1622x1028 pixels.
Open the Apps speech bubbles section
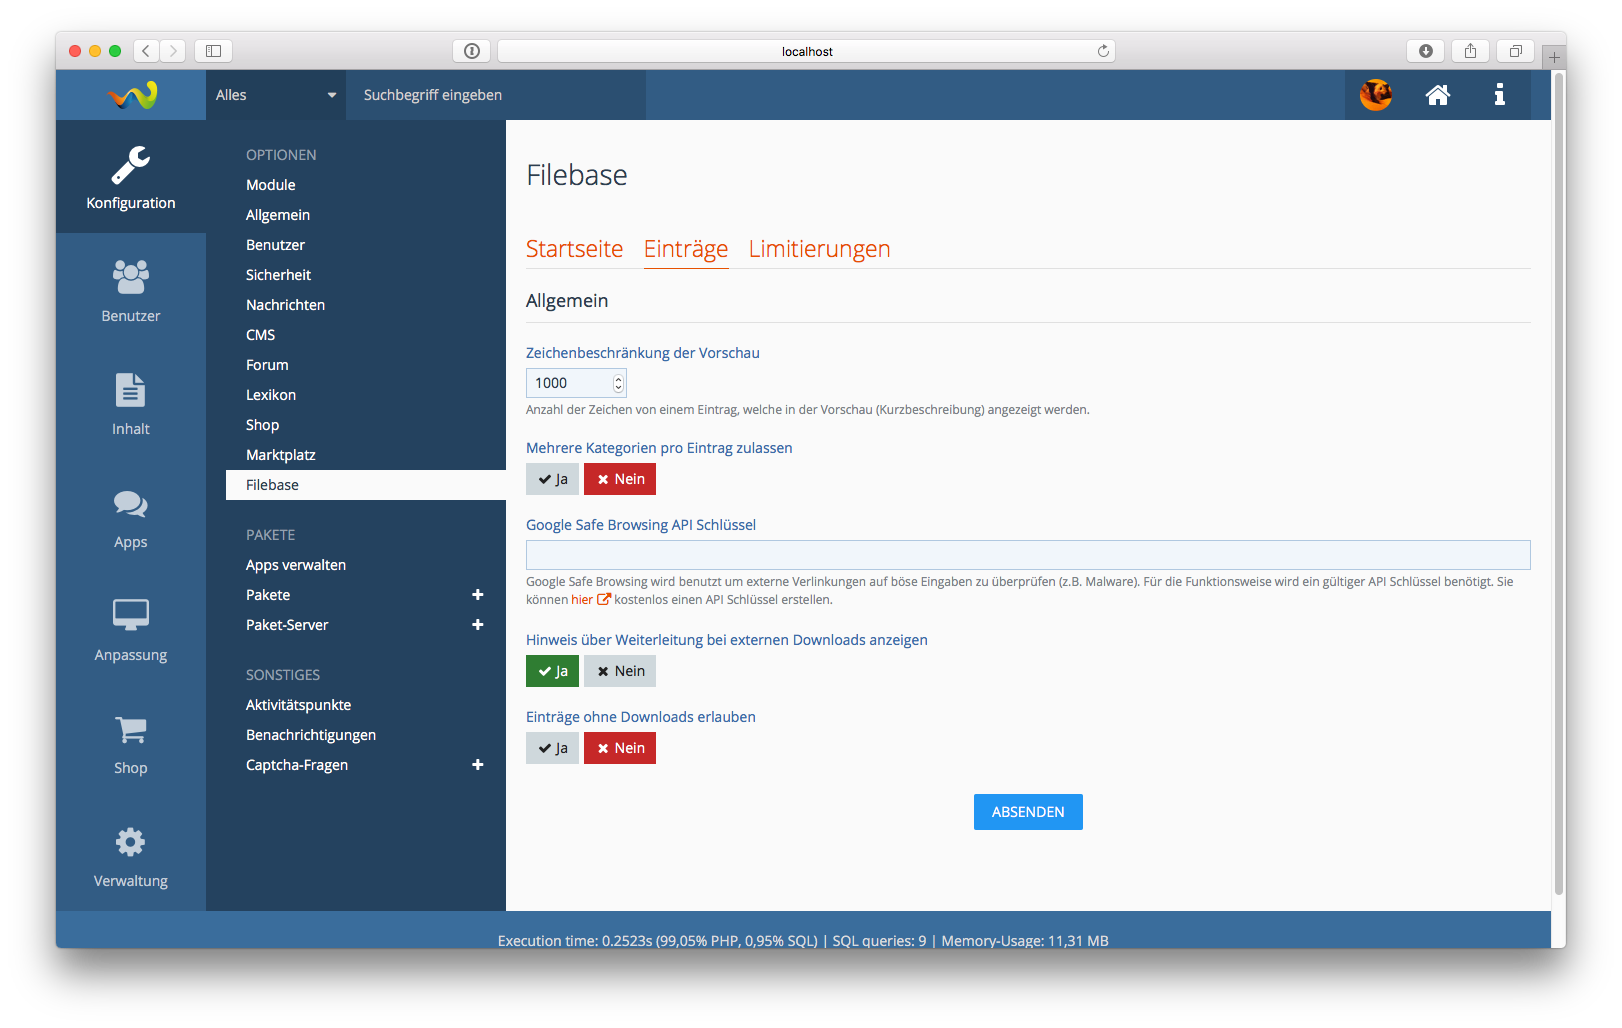(131, 517)
